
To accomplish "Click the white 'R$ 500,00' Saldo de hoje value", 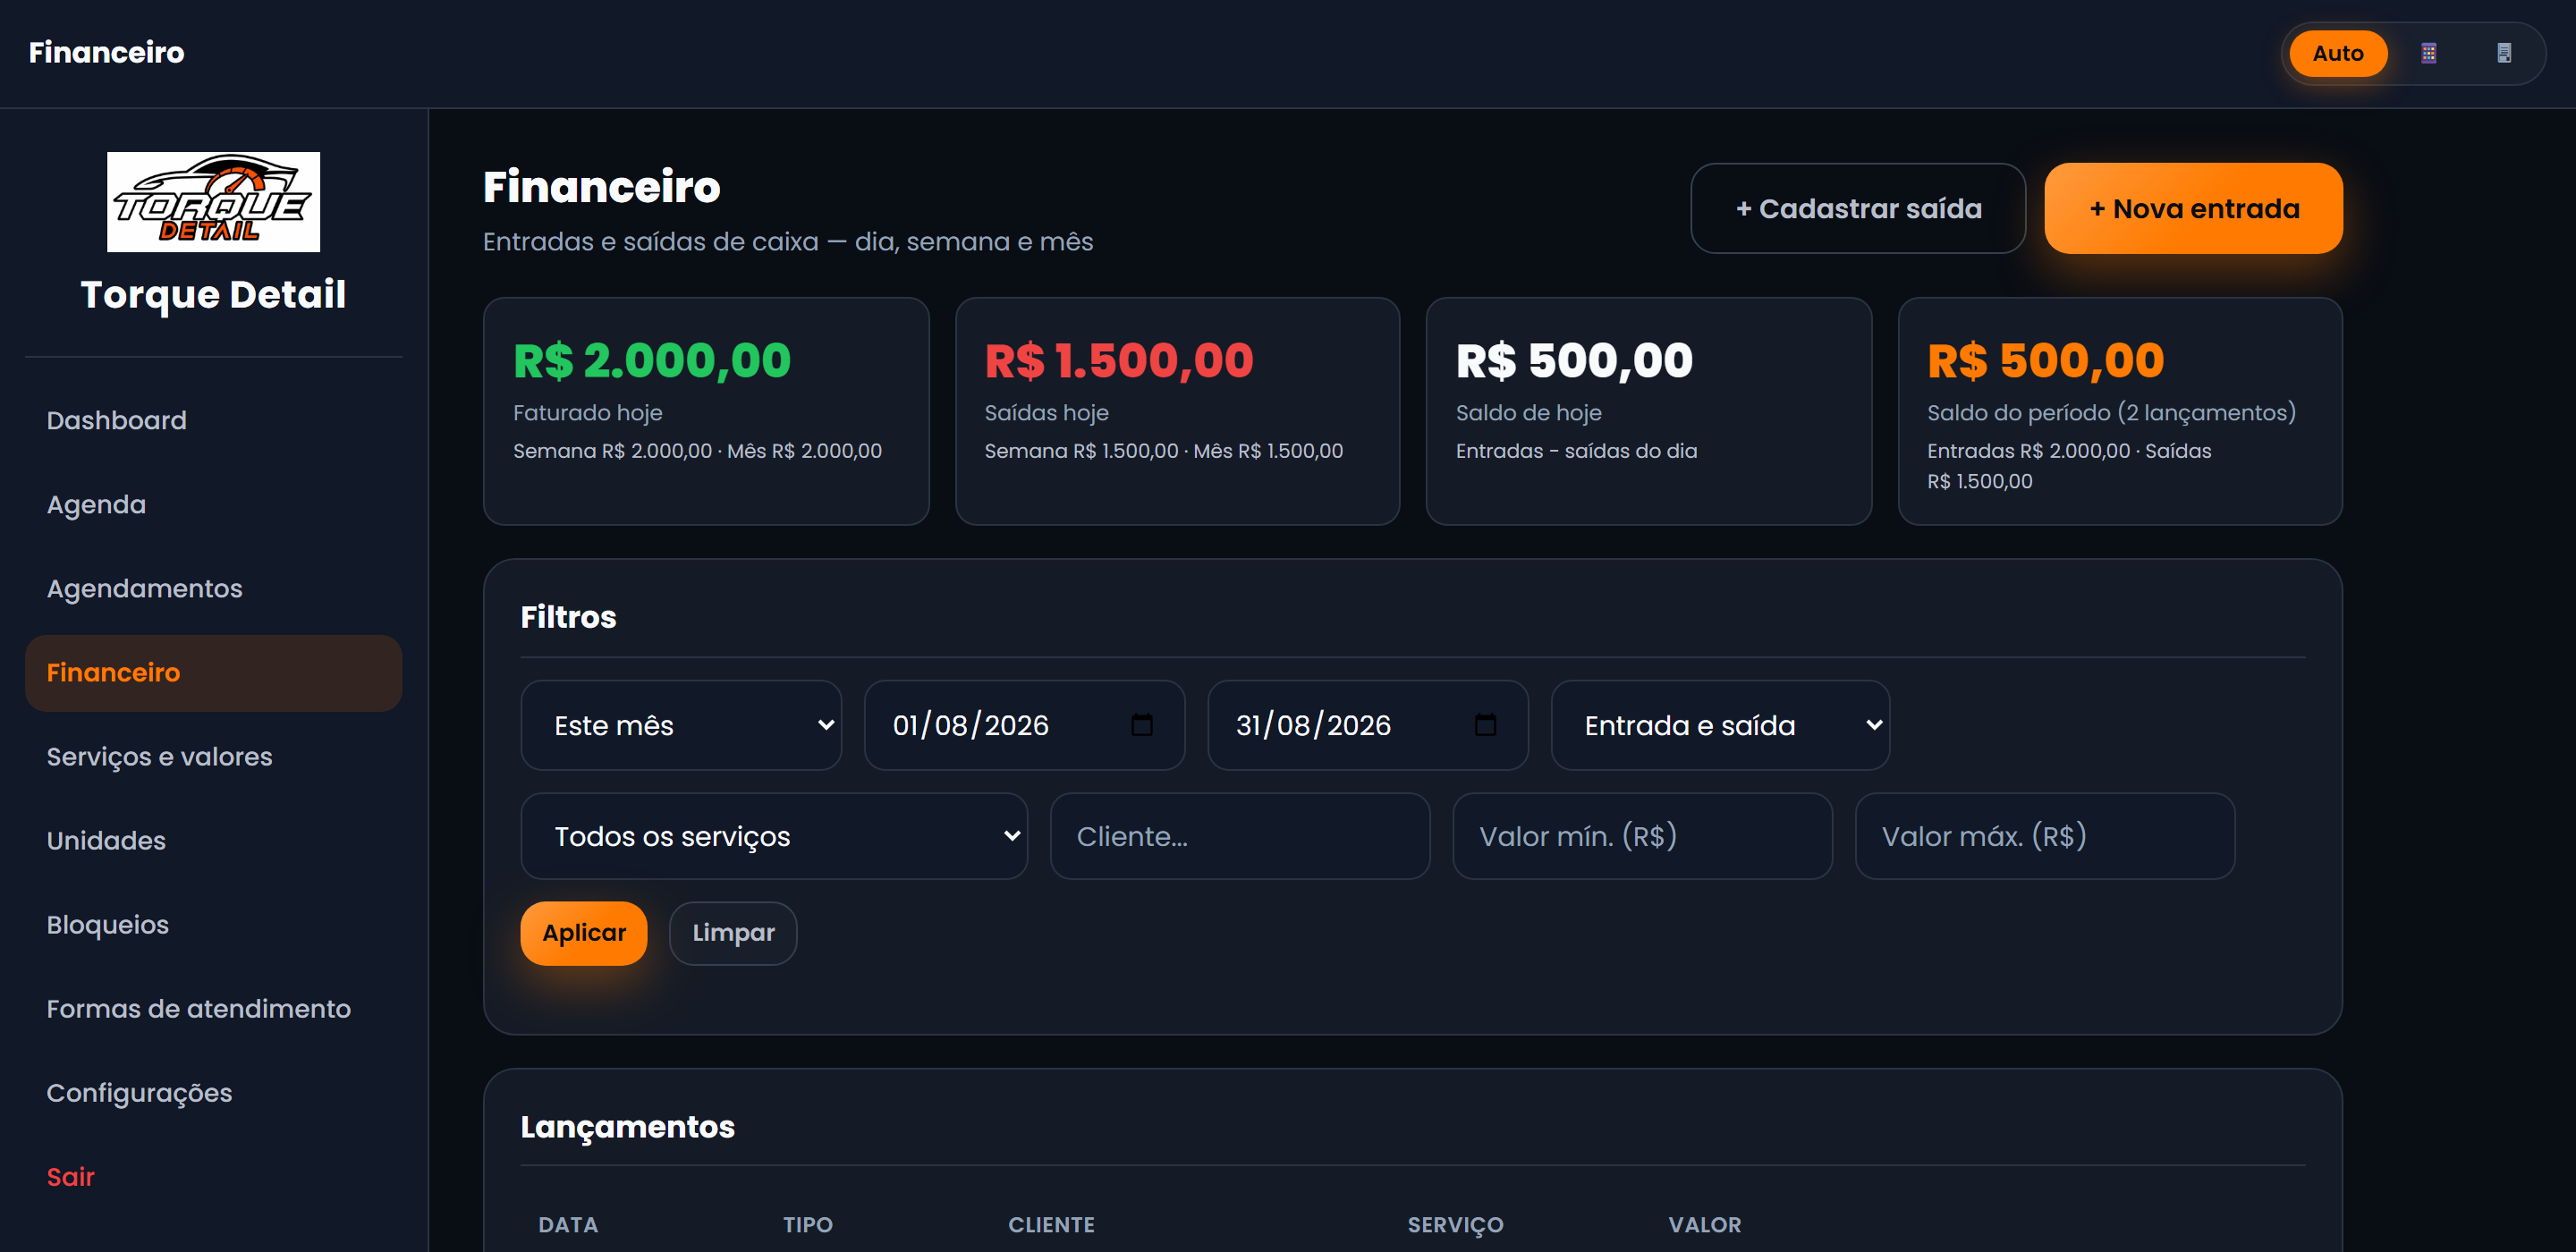I will 1574,360.
